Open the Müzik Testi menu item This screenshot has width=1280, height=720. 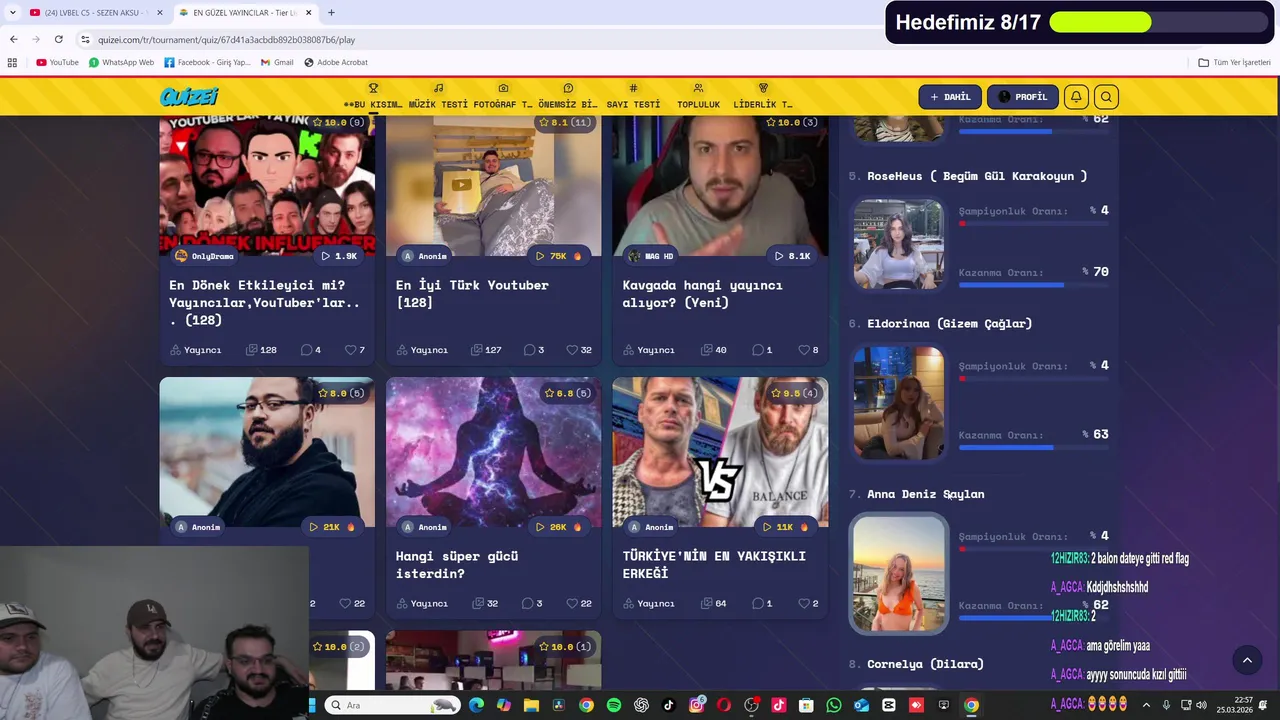pos(438,97)
